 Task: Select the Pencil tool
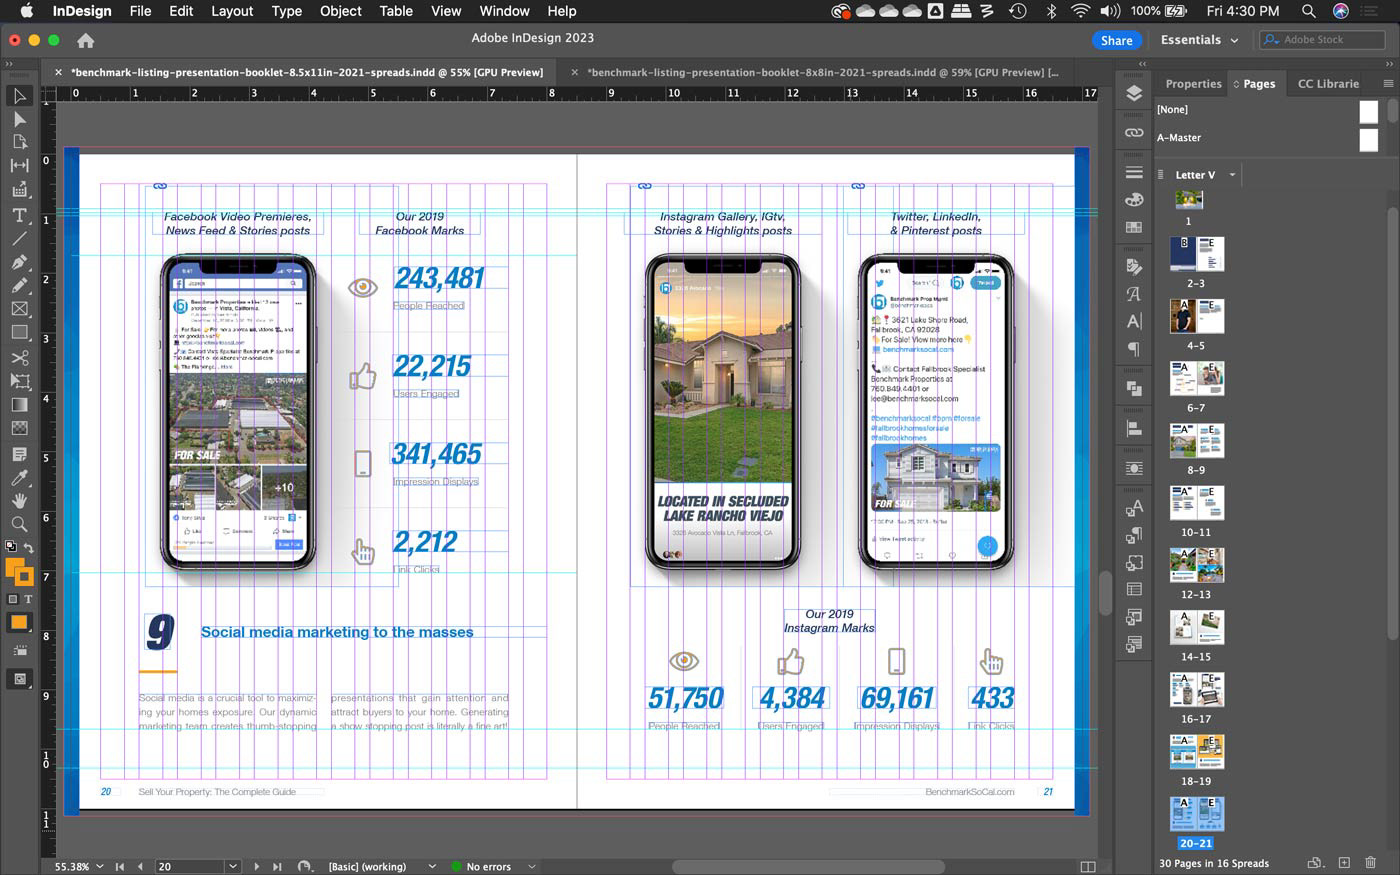(x=19, y=285)
